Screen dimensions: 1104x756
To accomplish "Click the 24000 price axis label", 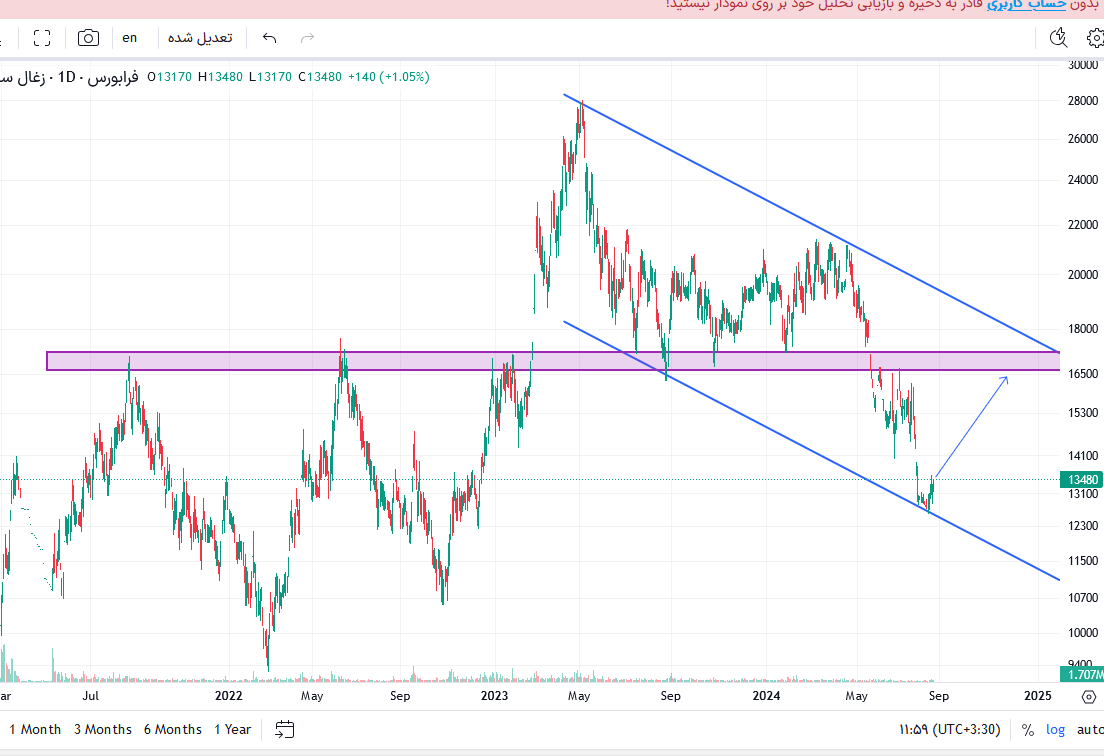I will coord(1083,179).
